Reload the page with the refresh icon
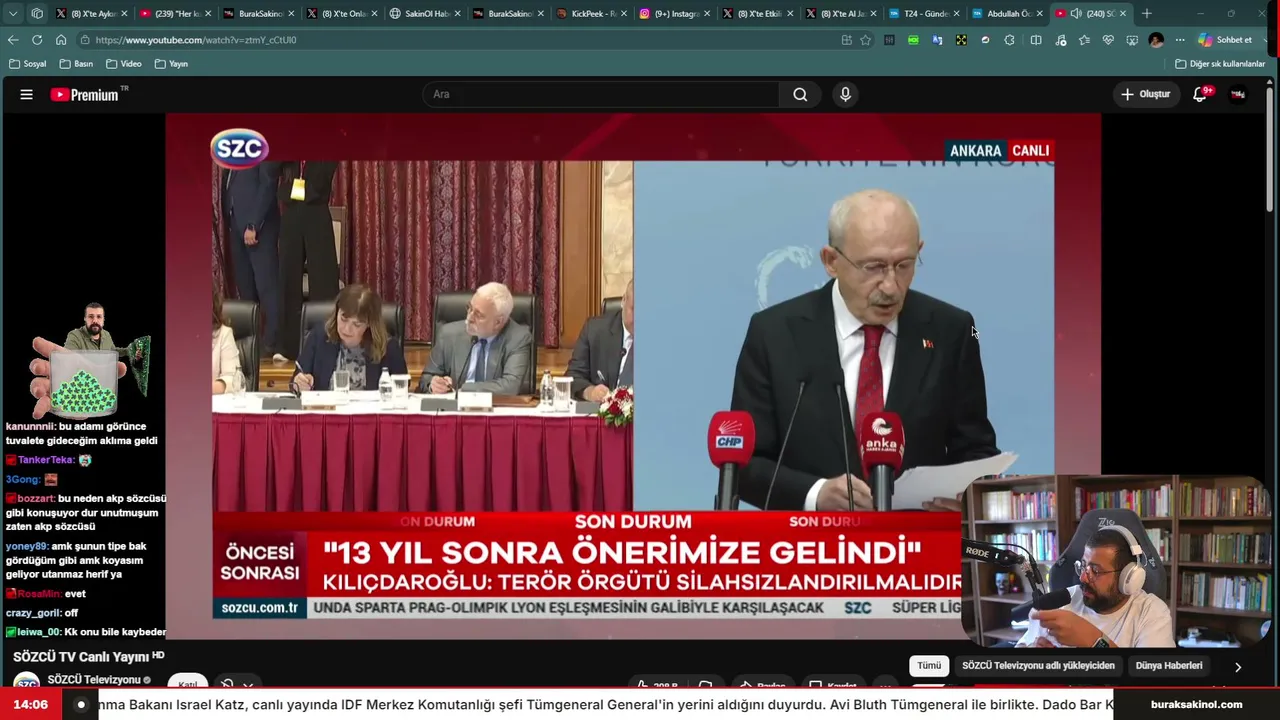The width and height of the screenshot is (1280, 720). (x=37, y=40)
